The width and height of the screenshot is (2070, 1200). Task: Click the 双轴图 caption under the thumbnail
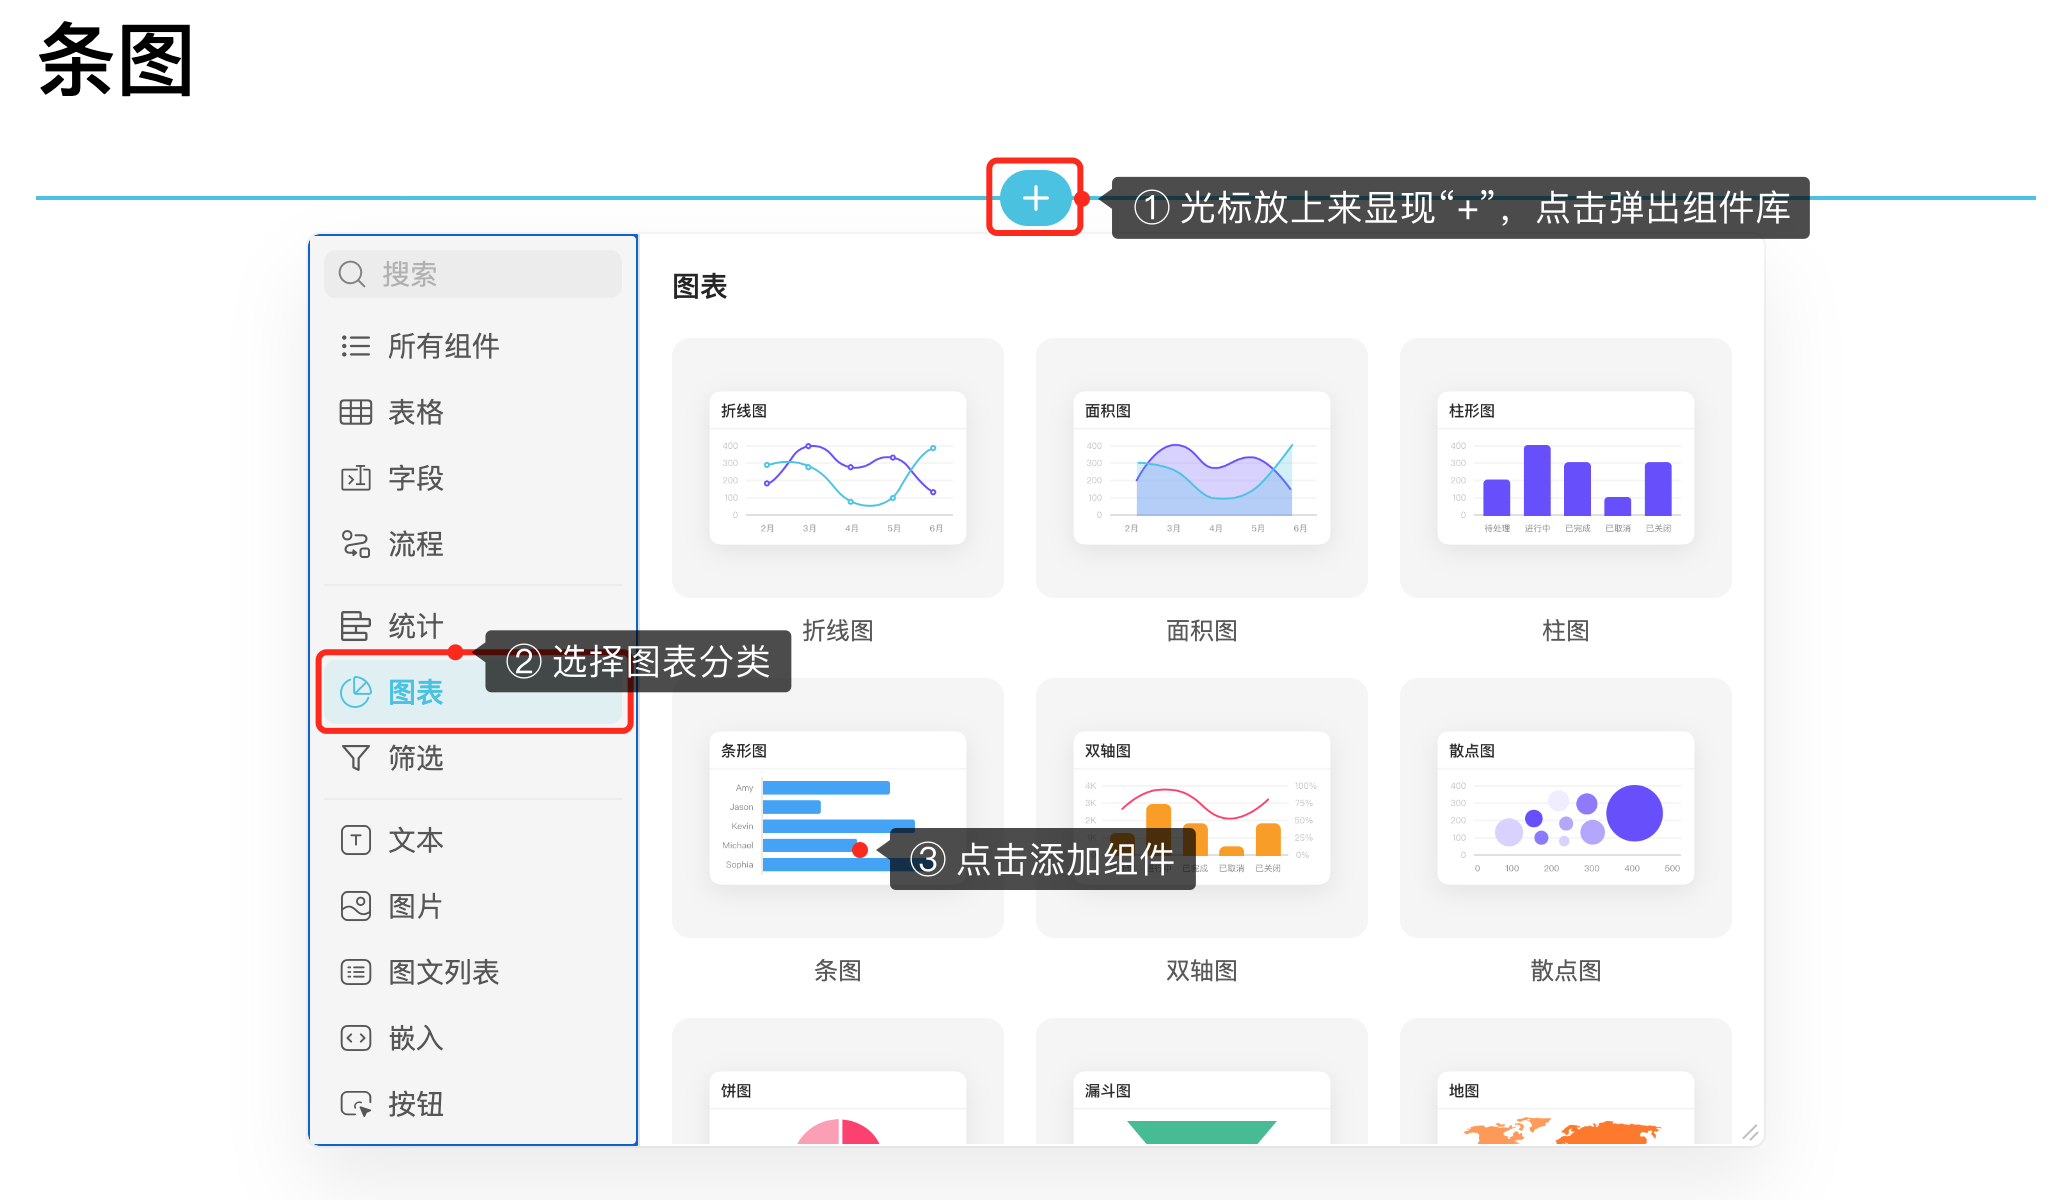1202,971
